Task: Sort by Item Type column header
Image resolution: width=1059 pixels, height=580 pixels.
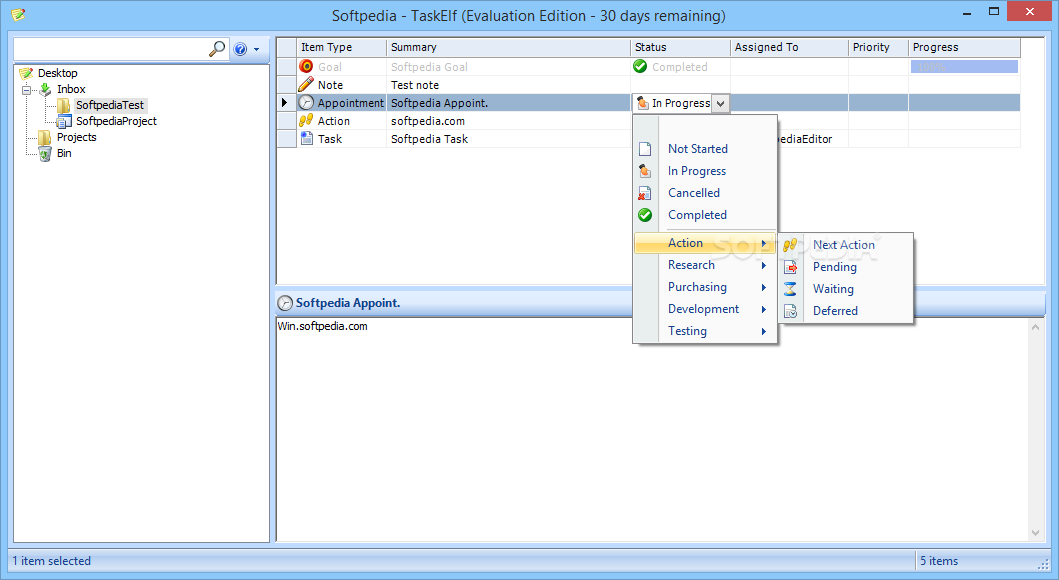Action: (x=341, y=47)
